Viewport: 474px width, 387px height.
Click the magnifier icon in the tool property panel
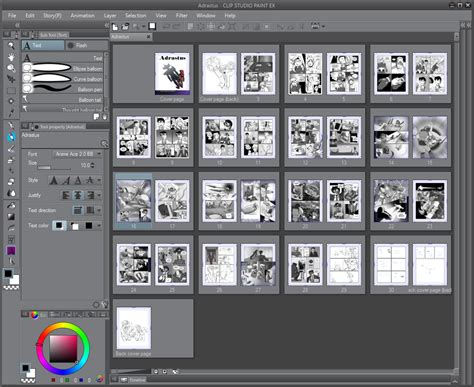click(x=104, y=144)
